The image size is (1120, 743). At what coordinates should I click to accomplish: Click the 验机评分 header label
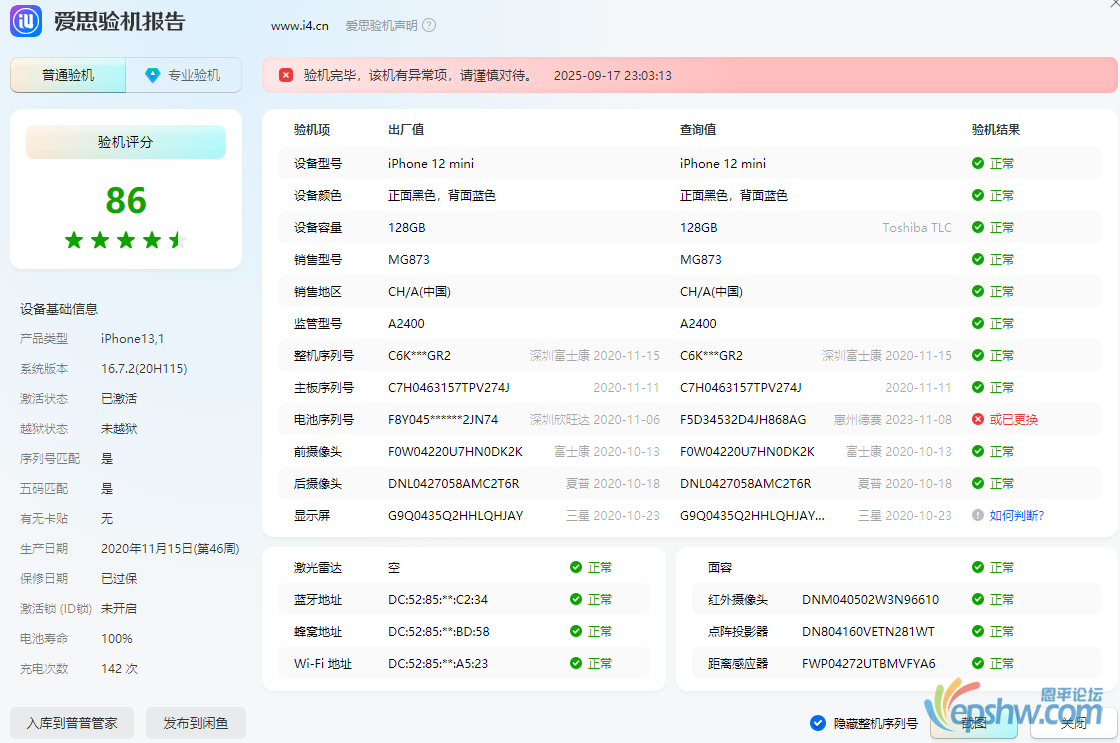tap(126, 142)
